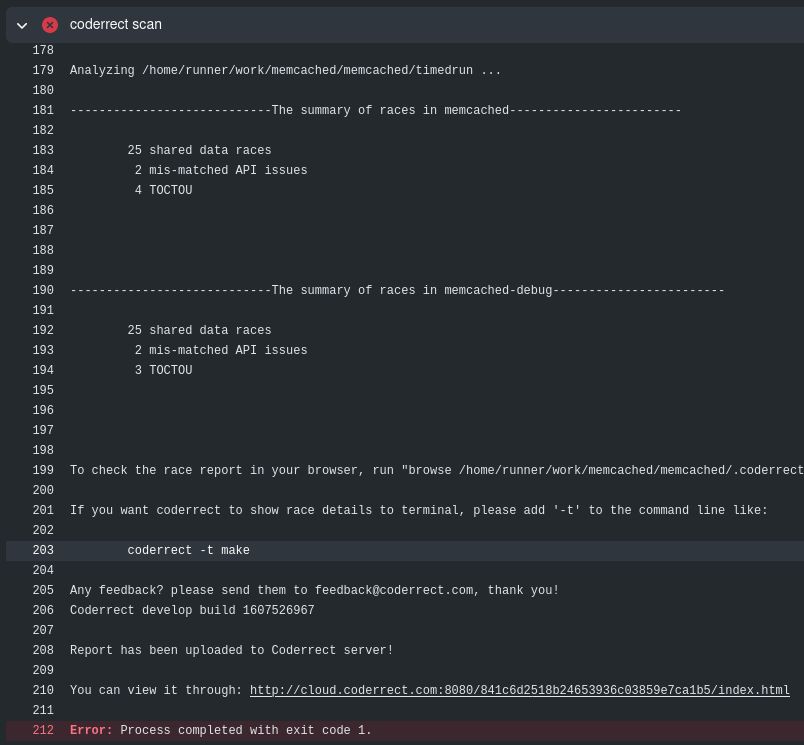Click '3 TOCTOU' text
The image size is (804, 745).
click(164, 370)
